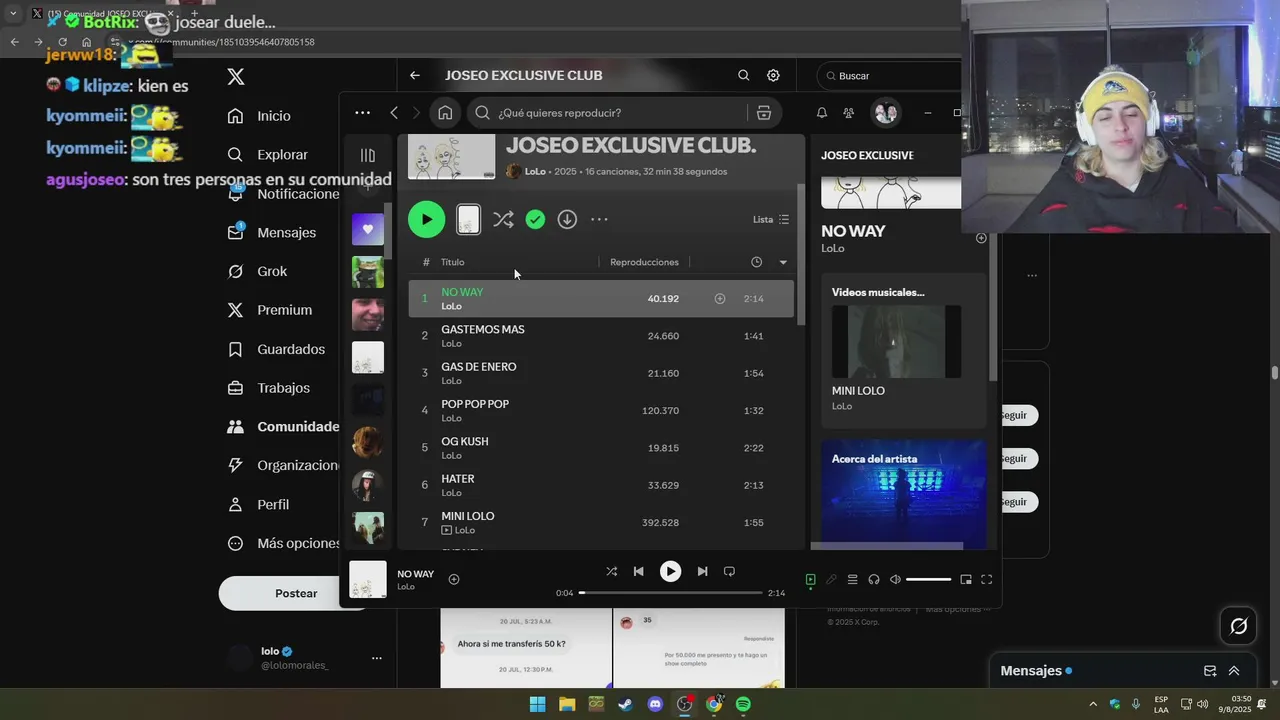The width and height of the screenshot is (1280, 720).
Task: Open Spotify mini player
Action: click(x=966, y=579)
